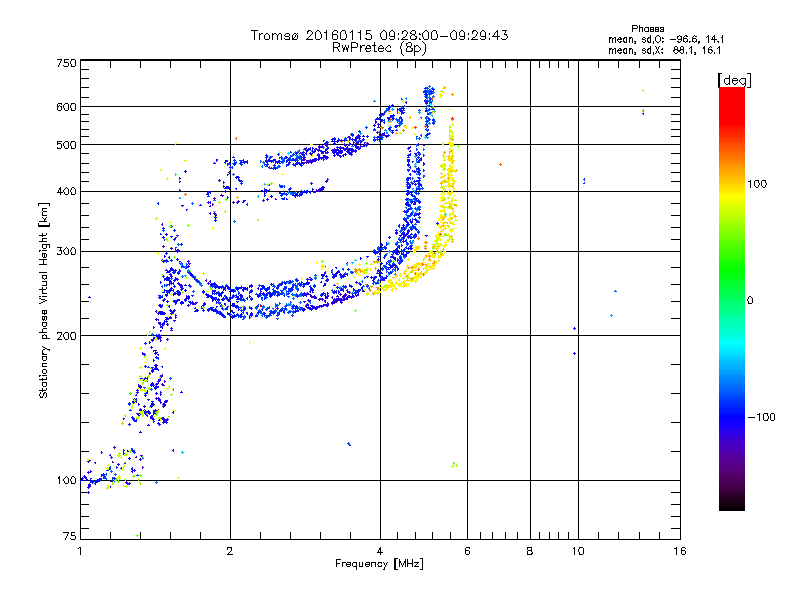The height and width of the screenshot is (600, 800).
Task: Click x-axis tick label '10'
Action: click(x=578, y=551)
